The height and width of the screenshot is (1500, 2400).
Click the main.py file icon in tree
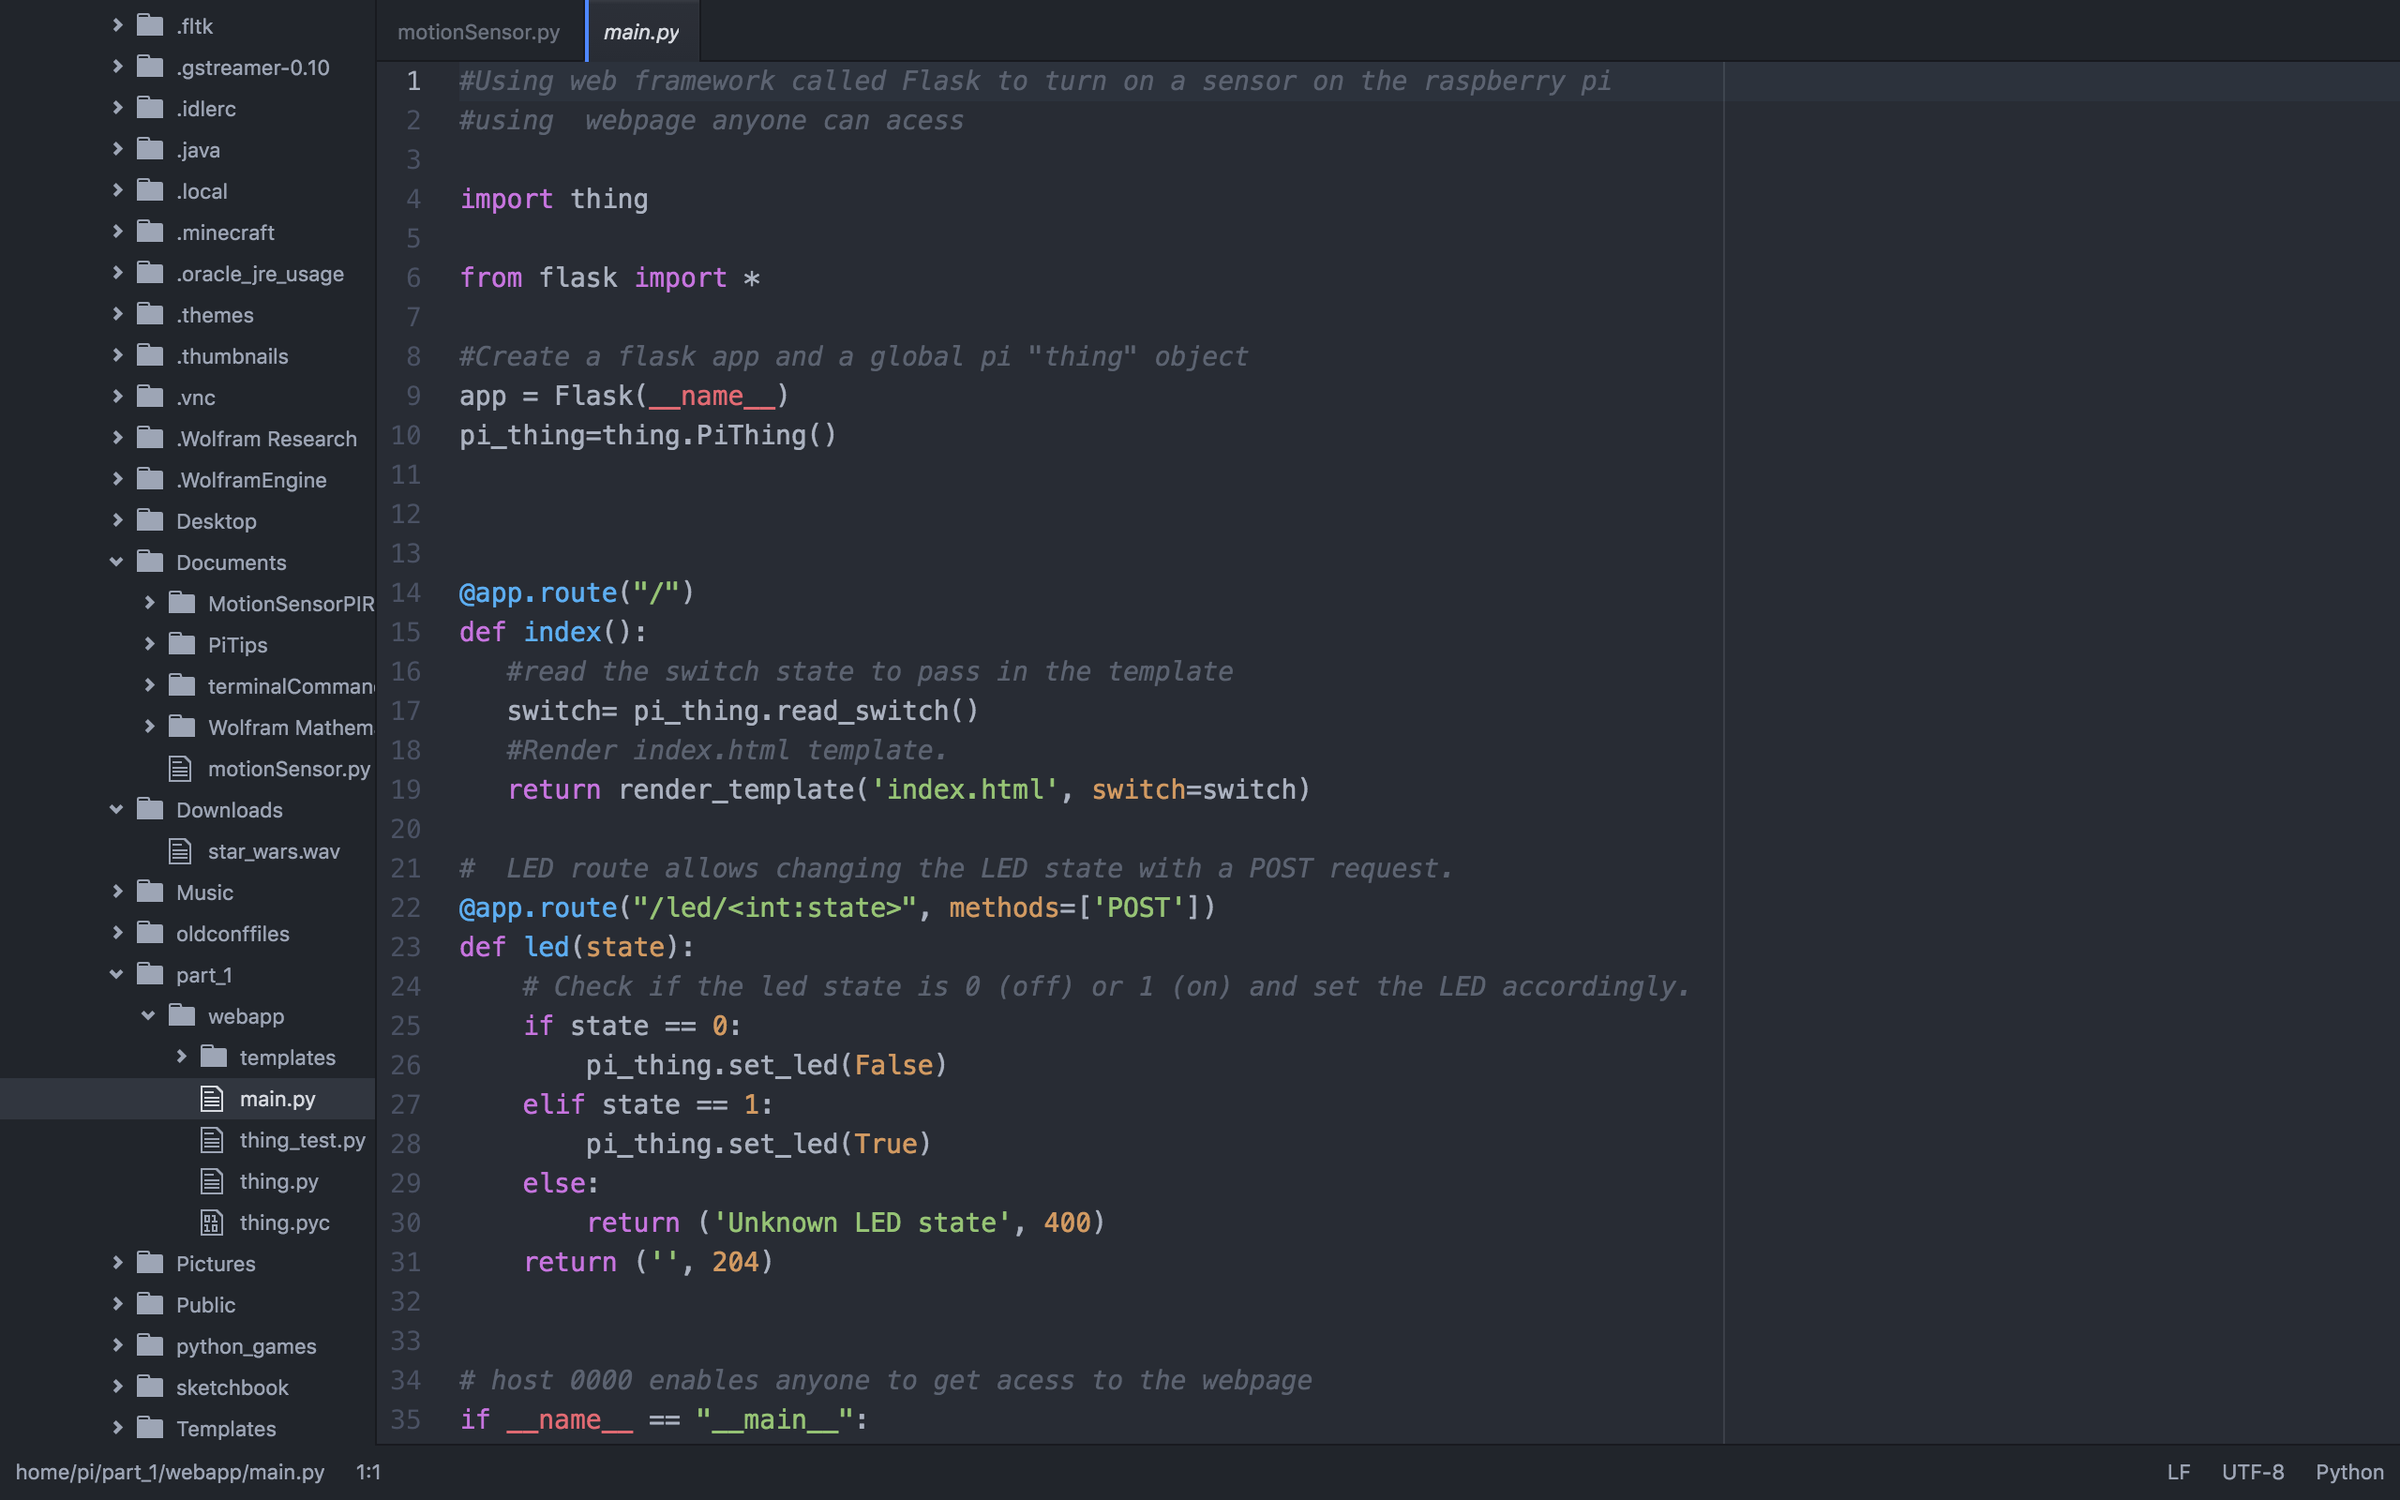point(211,1098)
